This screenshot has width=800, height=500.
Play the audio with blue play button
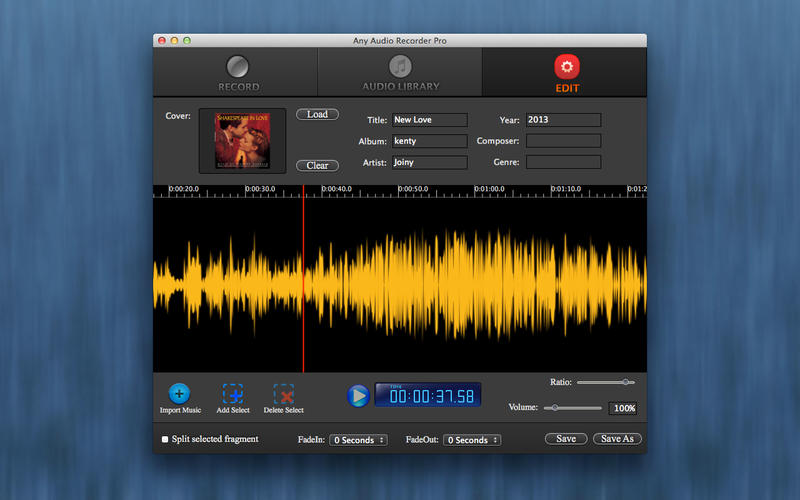[x=358, y=396]
